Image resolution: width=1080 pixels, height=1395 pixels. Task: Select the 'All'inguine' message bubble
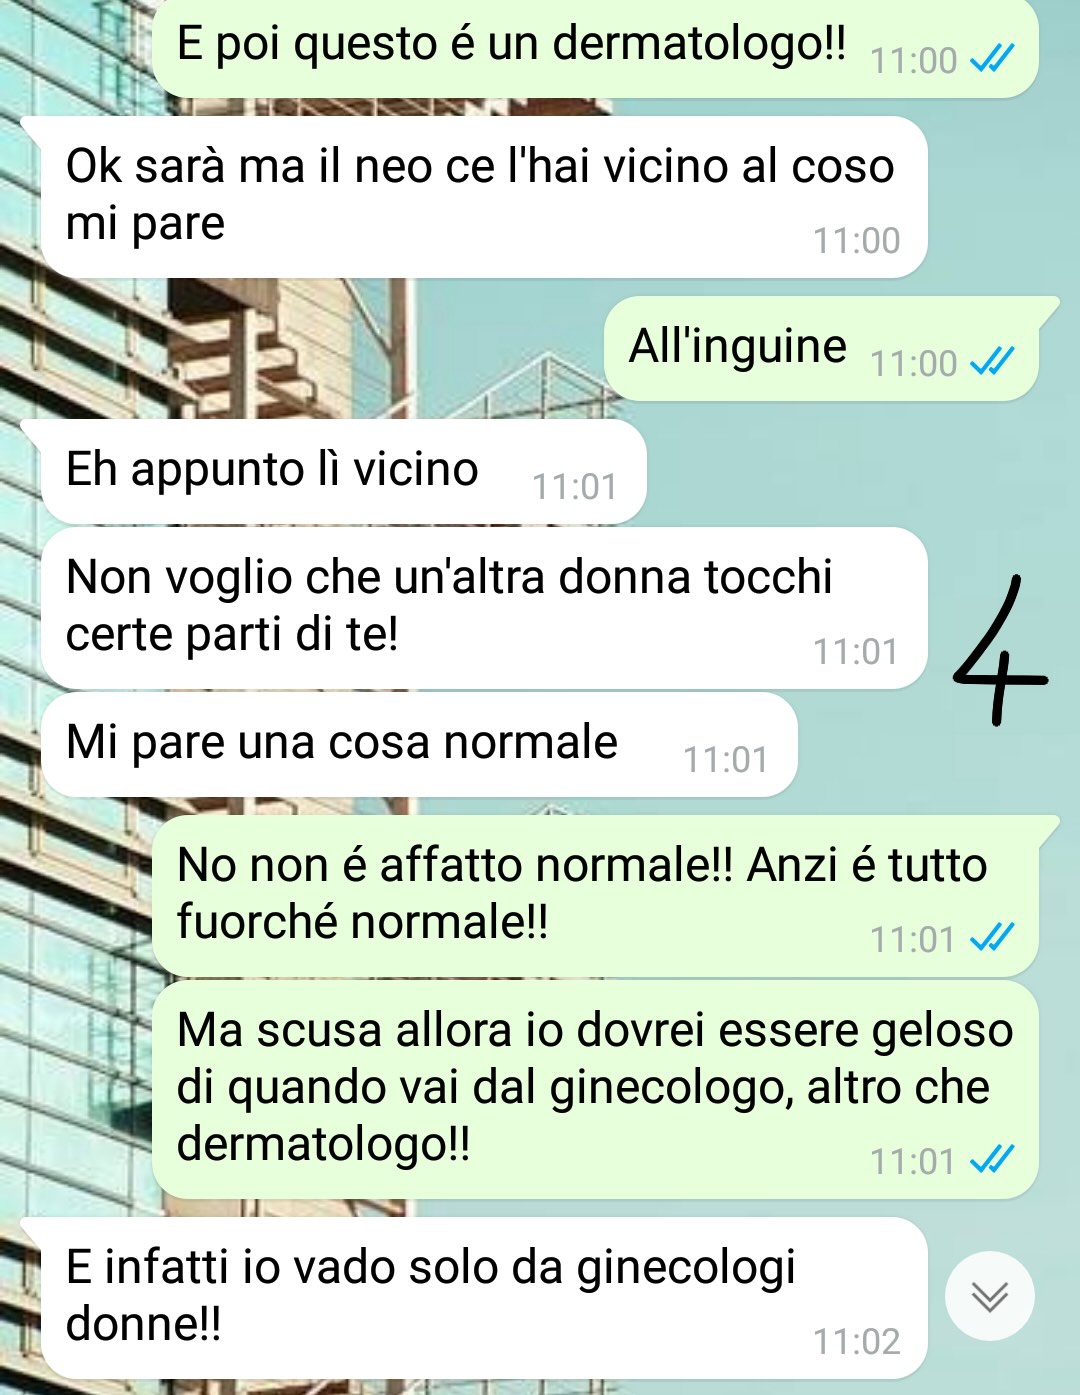click(821, 349)
